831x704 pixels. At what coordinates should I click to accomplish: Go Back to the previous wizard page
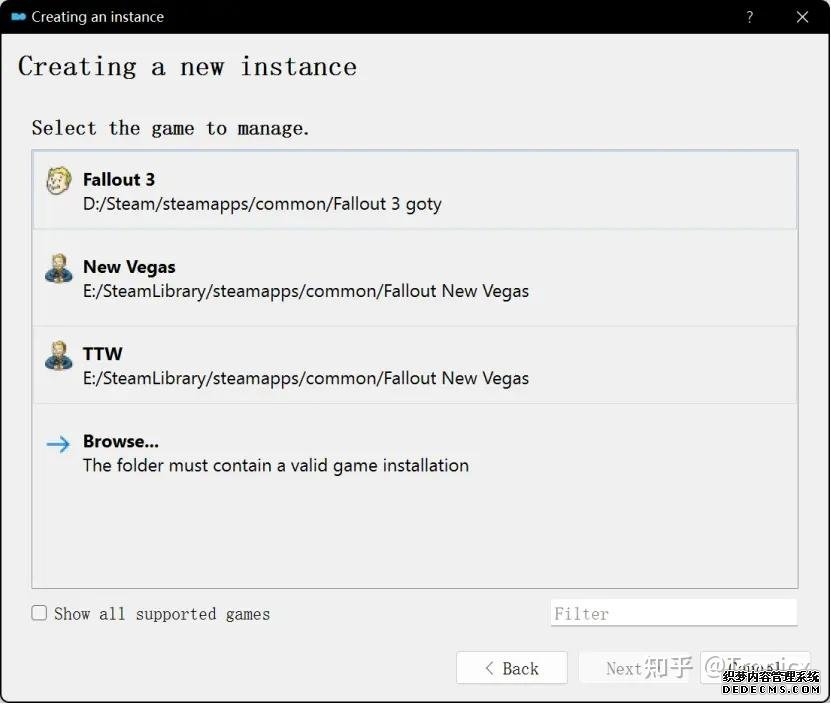pyautogui.click(x=511, y=668)
